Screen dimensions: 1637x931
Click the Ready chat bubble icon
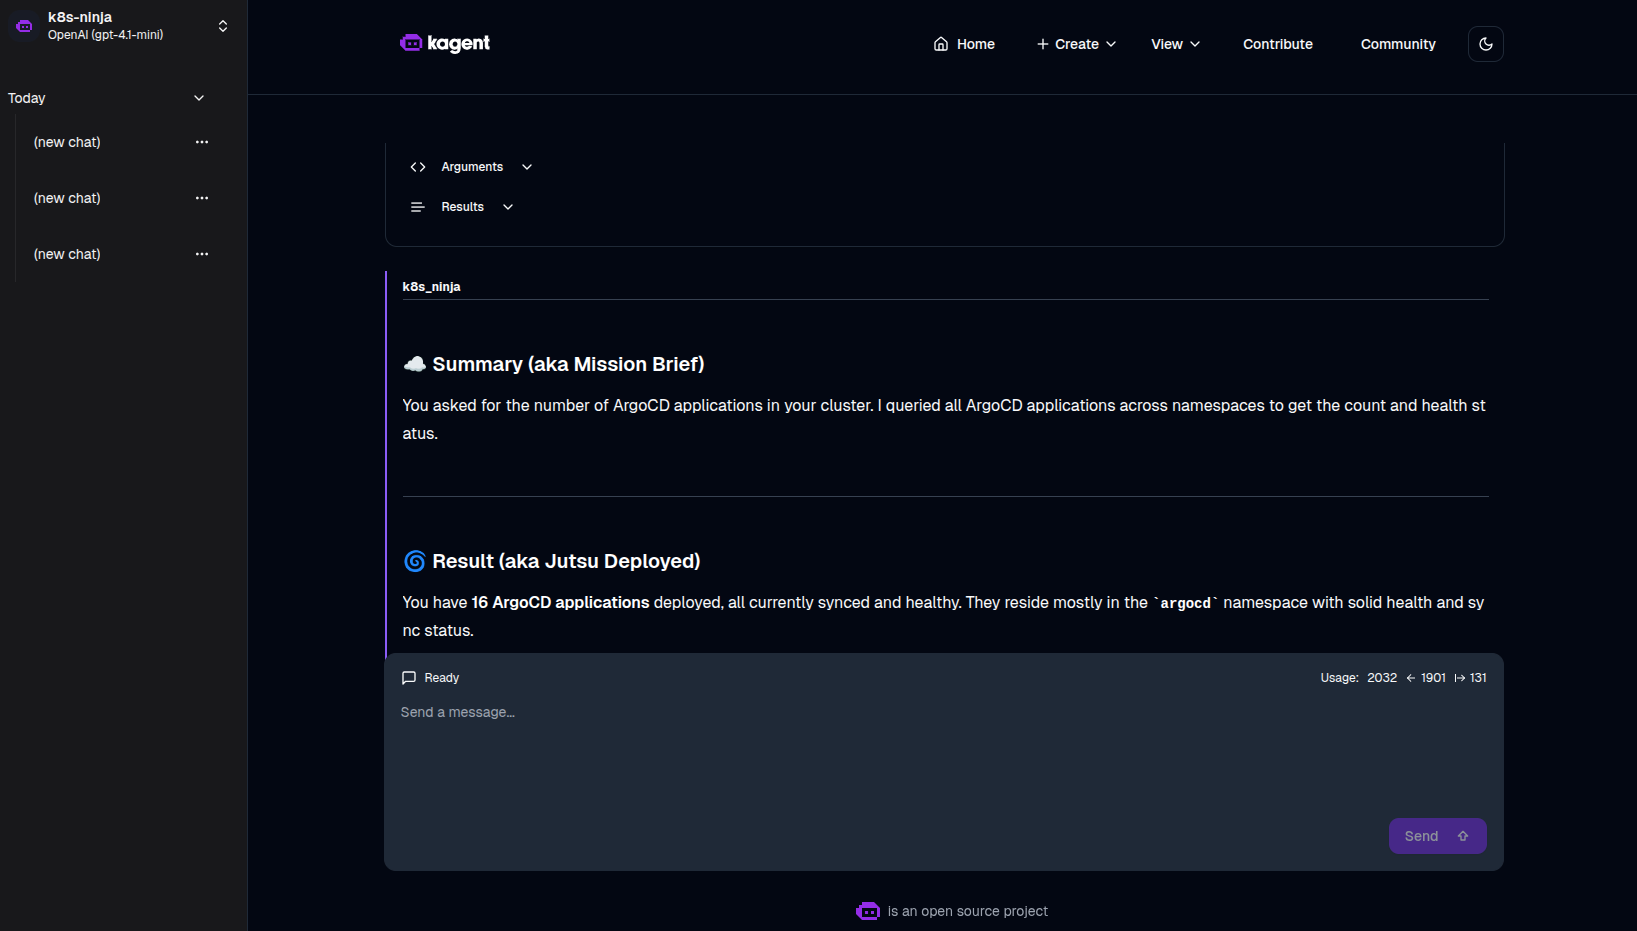409,678
